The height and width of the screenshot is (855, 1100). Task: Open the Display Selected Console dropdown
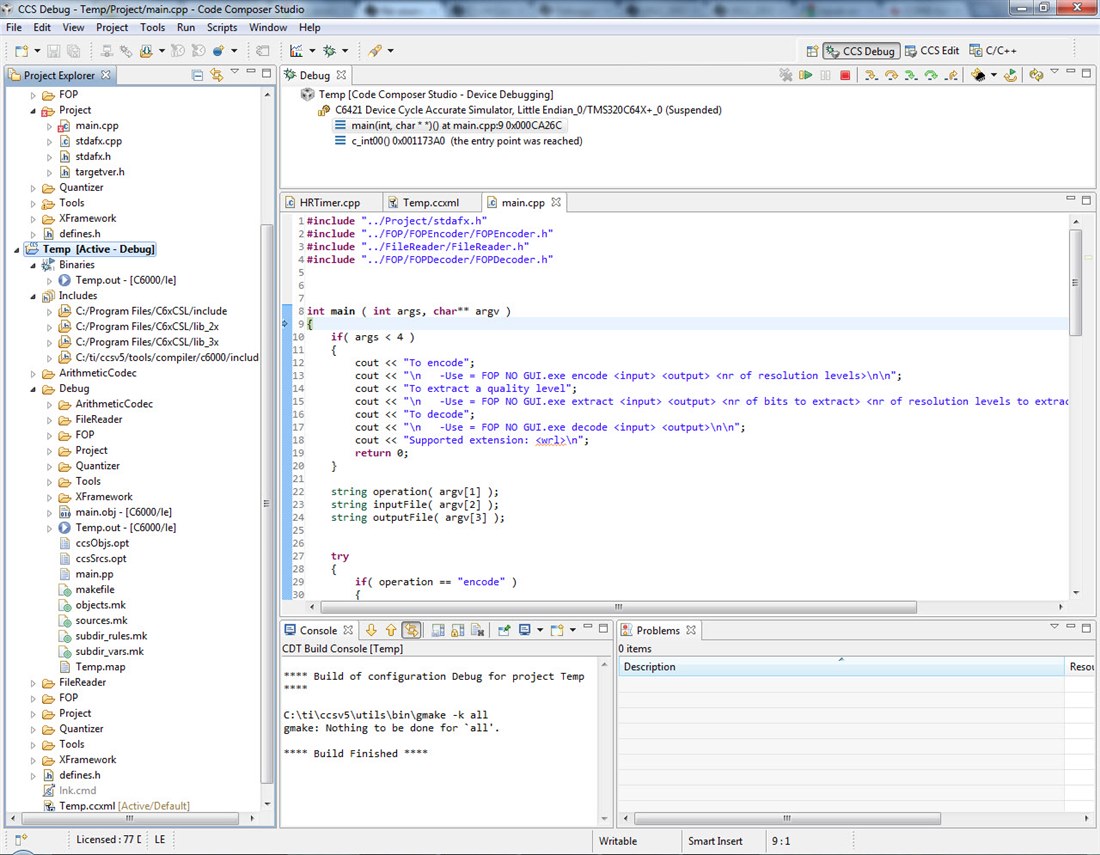[x=540, y=630]
